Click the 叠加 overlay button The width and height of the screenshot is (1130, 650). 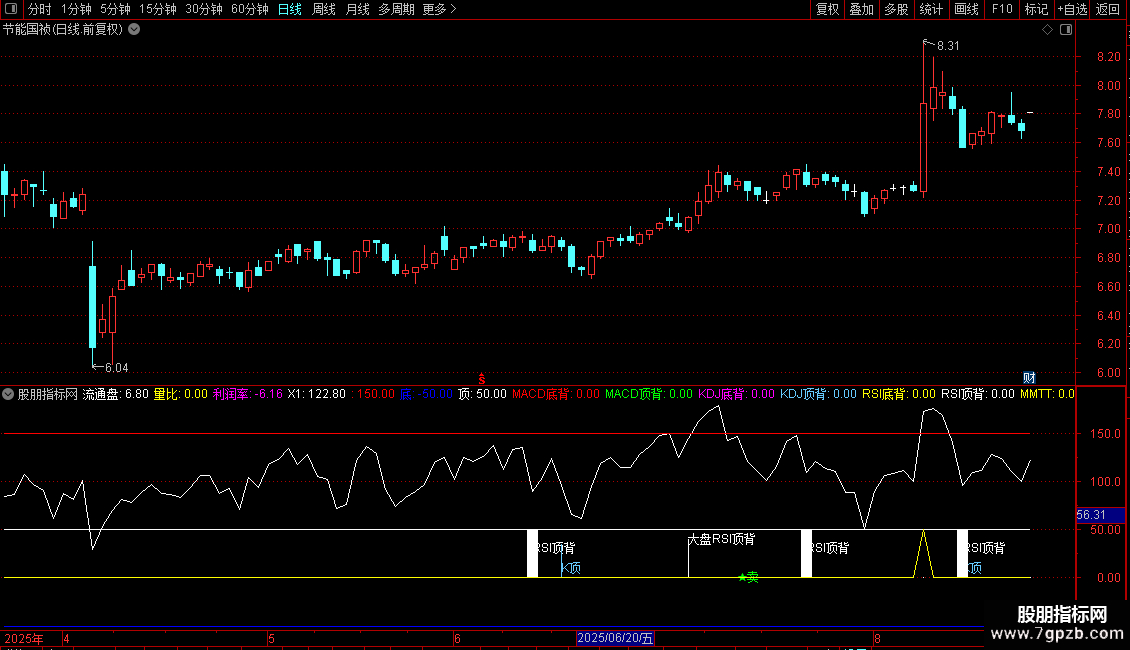click(861, 9)
